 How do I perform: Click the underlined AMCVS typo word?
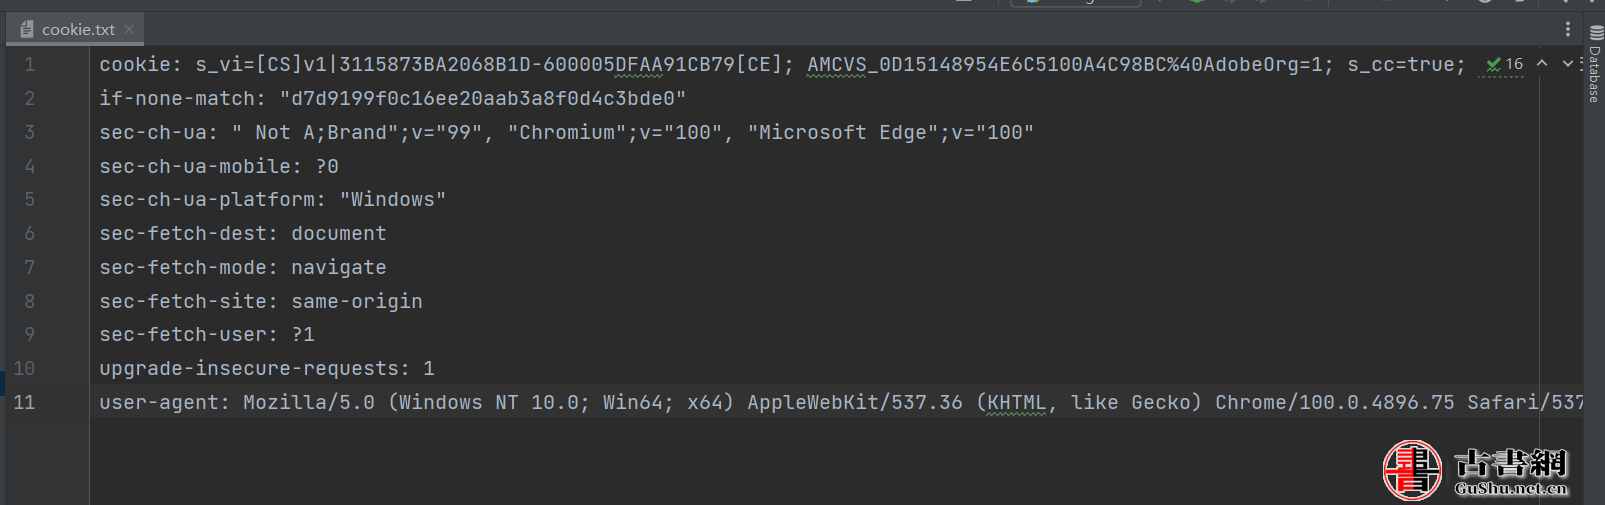(x=837, y=65)
